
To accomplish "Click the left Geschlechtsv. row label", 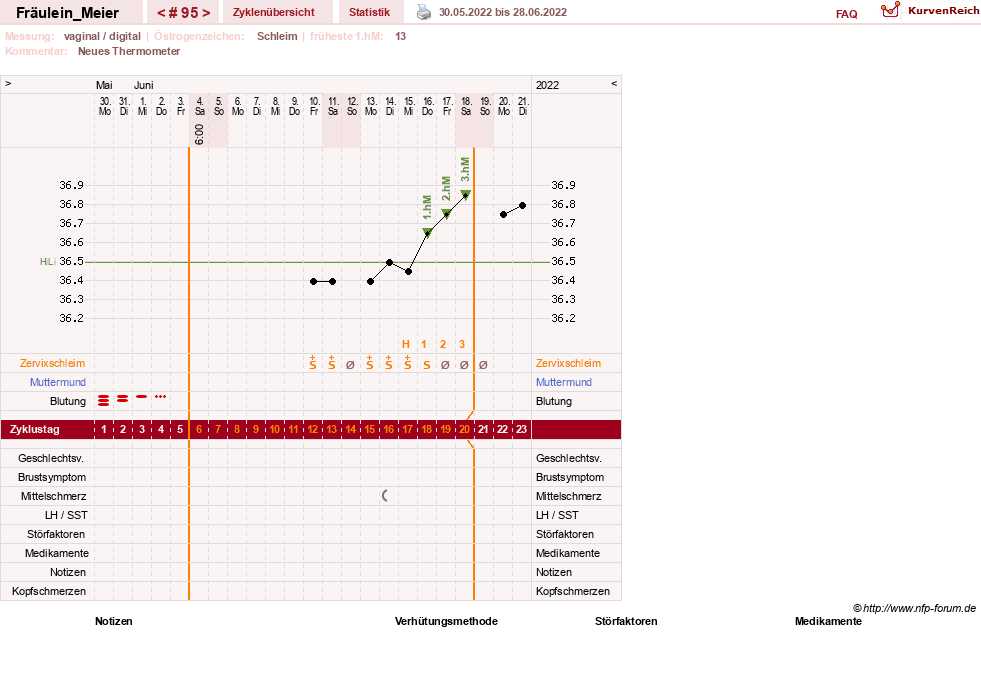I will [x=51, y=459].
